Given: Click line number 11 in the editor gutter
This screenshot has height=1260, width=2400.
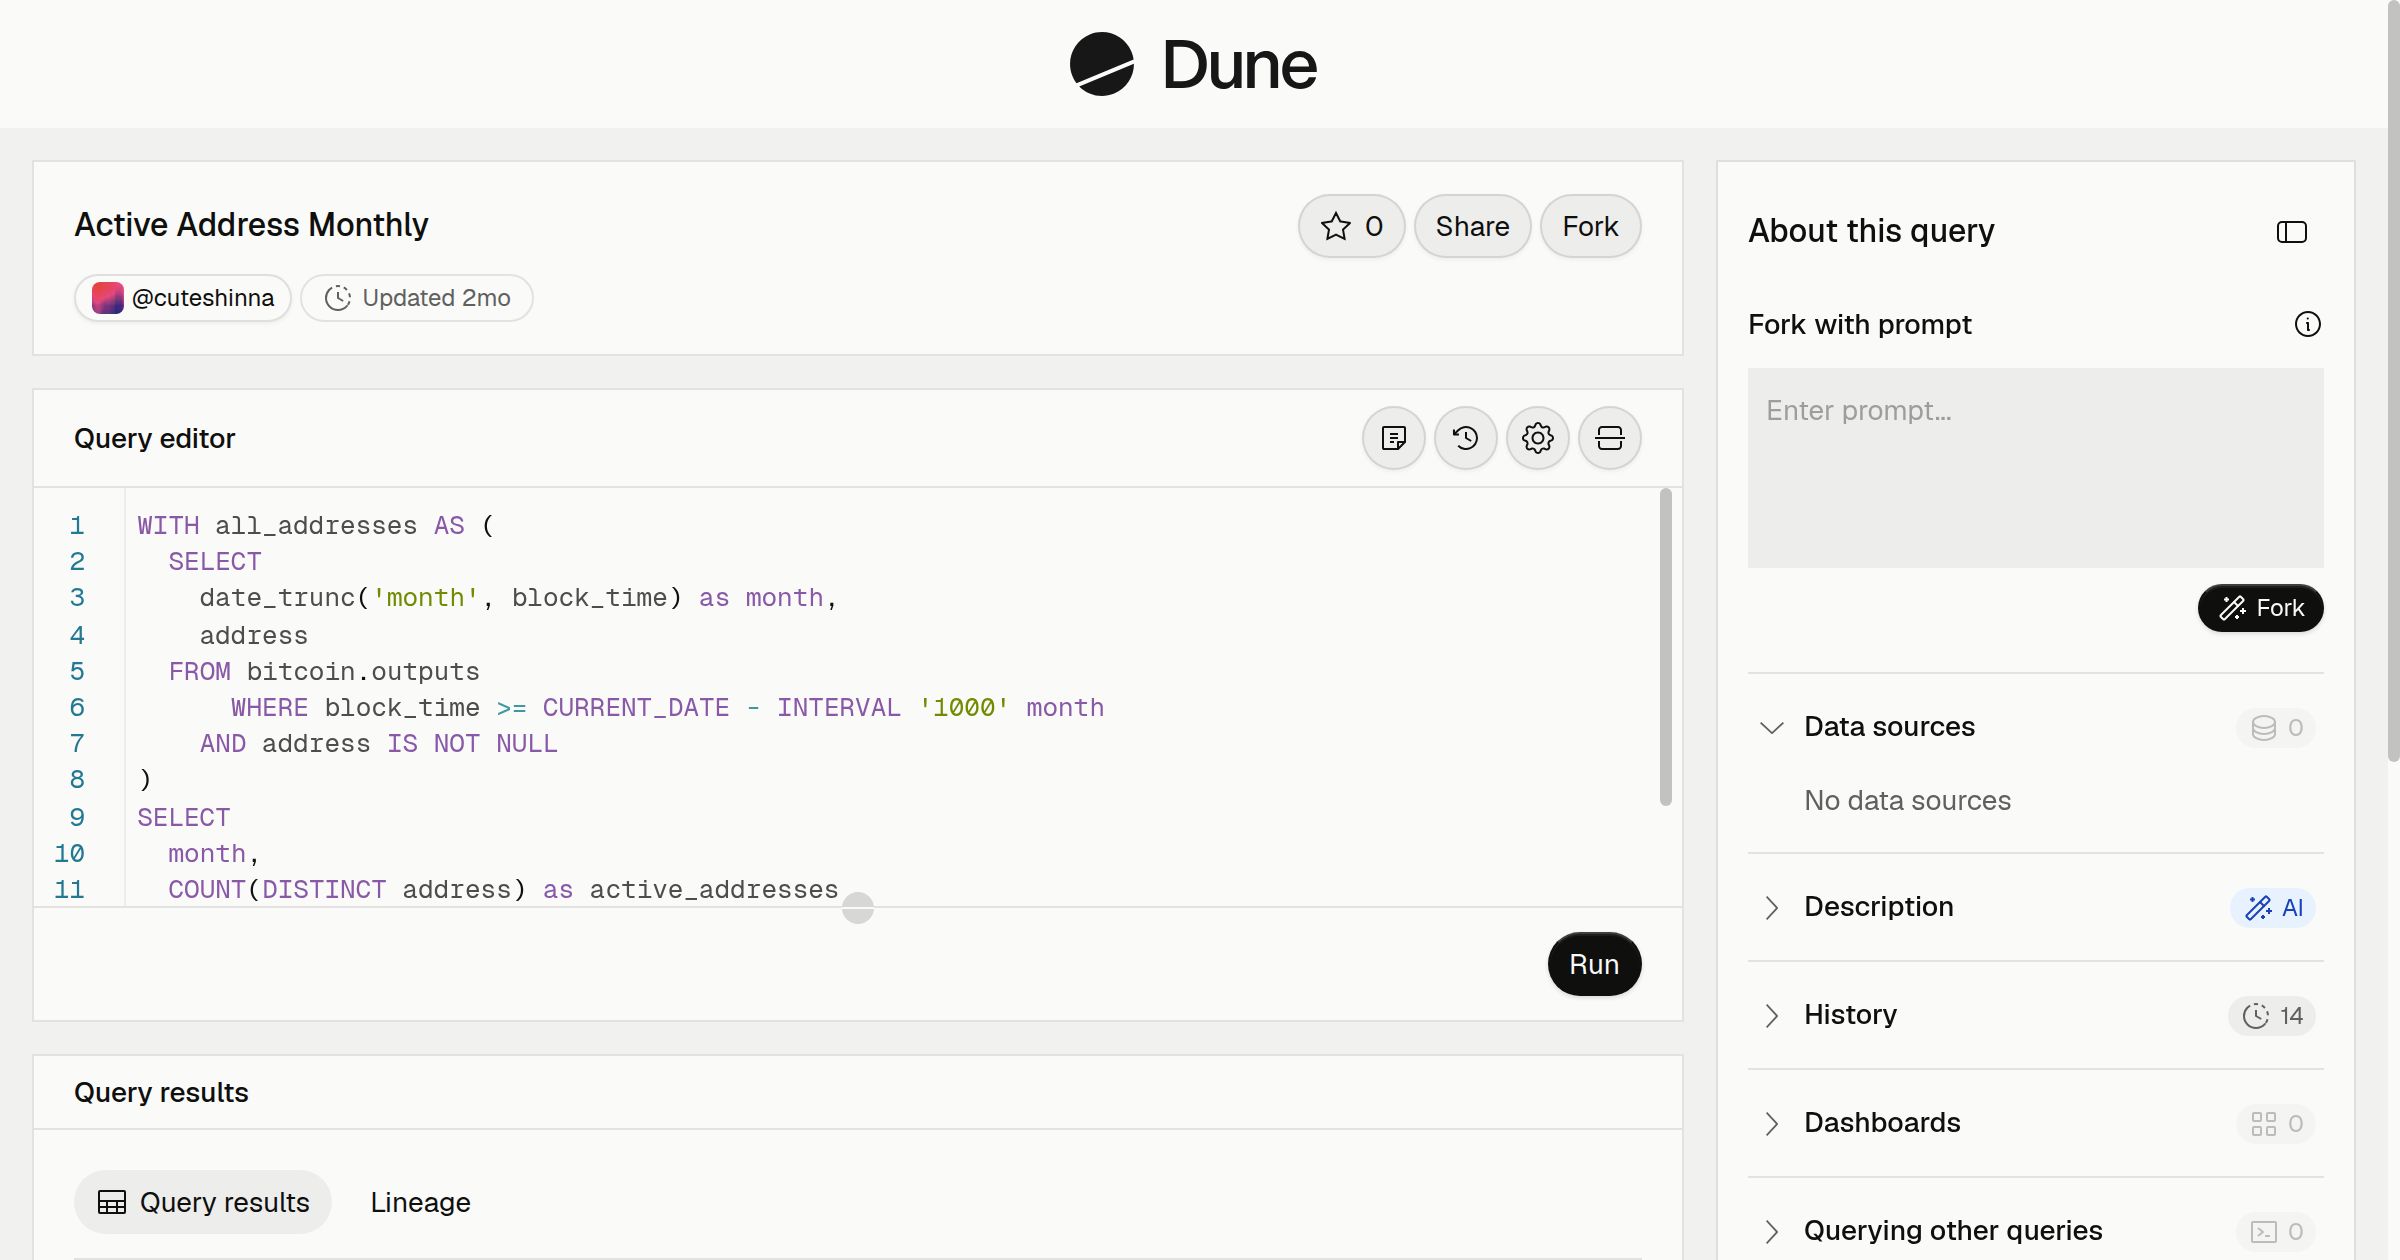Looking at the screenshot, I should (x=69, y=889).
